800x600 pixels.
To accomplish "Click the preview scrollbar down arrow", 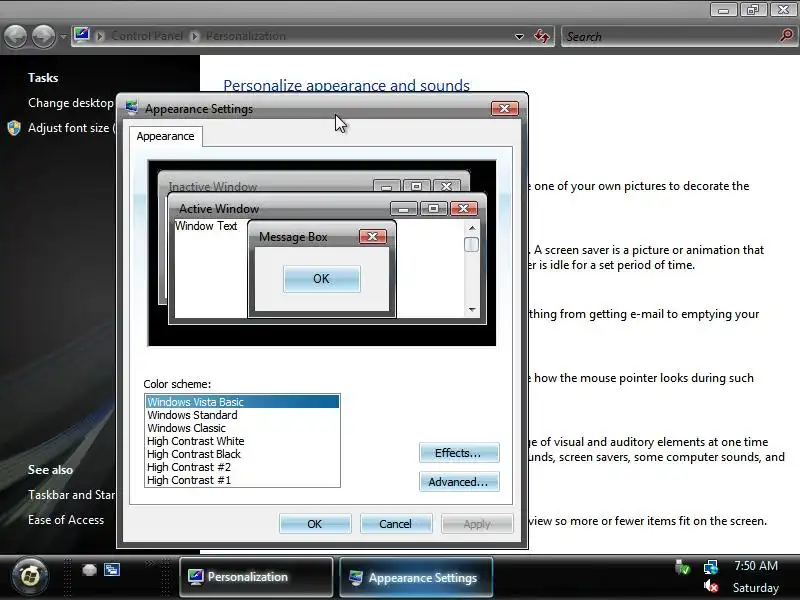I will click(x=472, y=309).
